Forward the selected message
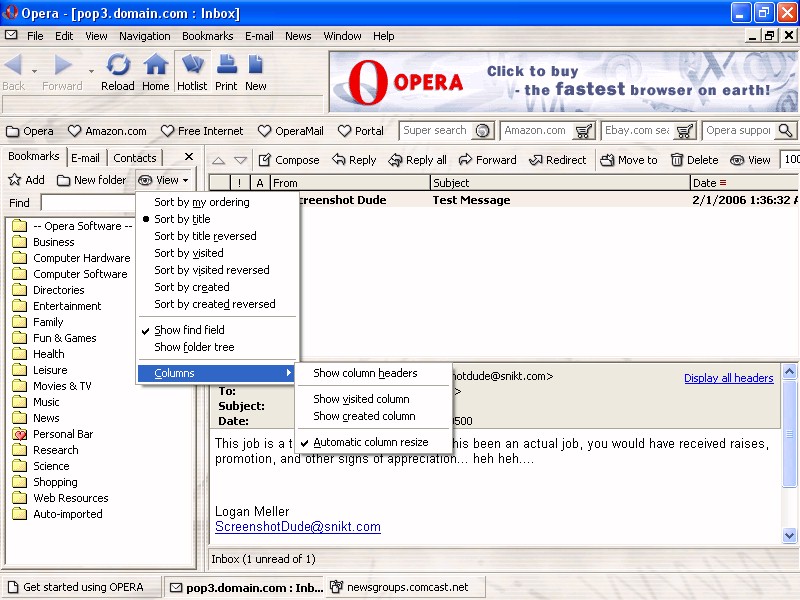 [488, 160]
